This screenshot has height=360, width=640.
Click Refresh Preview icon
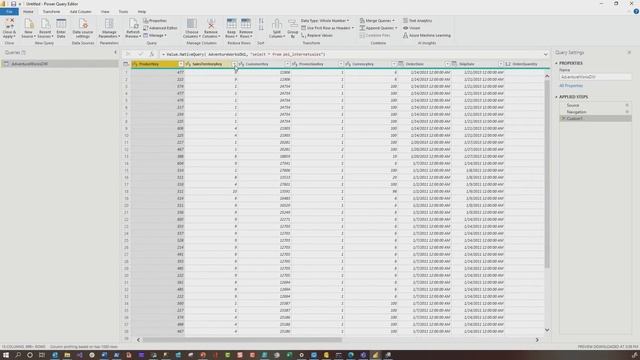point(133,24)
